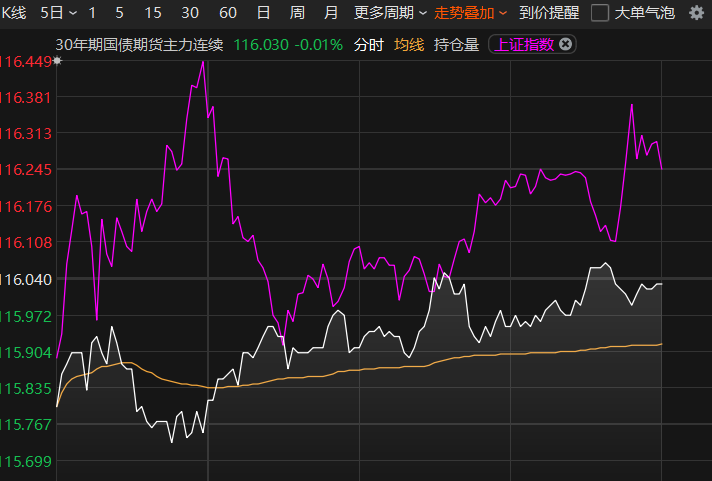Open the chart settings gear icon
Viewport: 712px width, 481px height.
(696, 13)
